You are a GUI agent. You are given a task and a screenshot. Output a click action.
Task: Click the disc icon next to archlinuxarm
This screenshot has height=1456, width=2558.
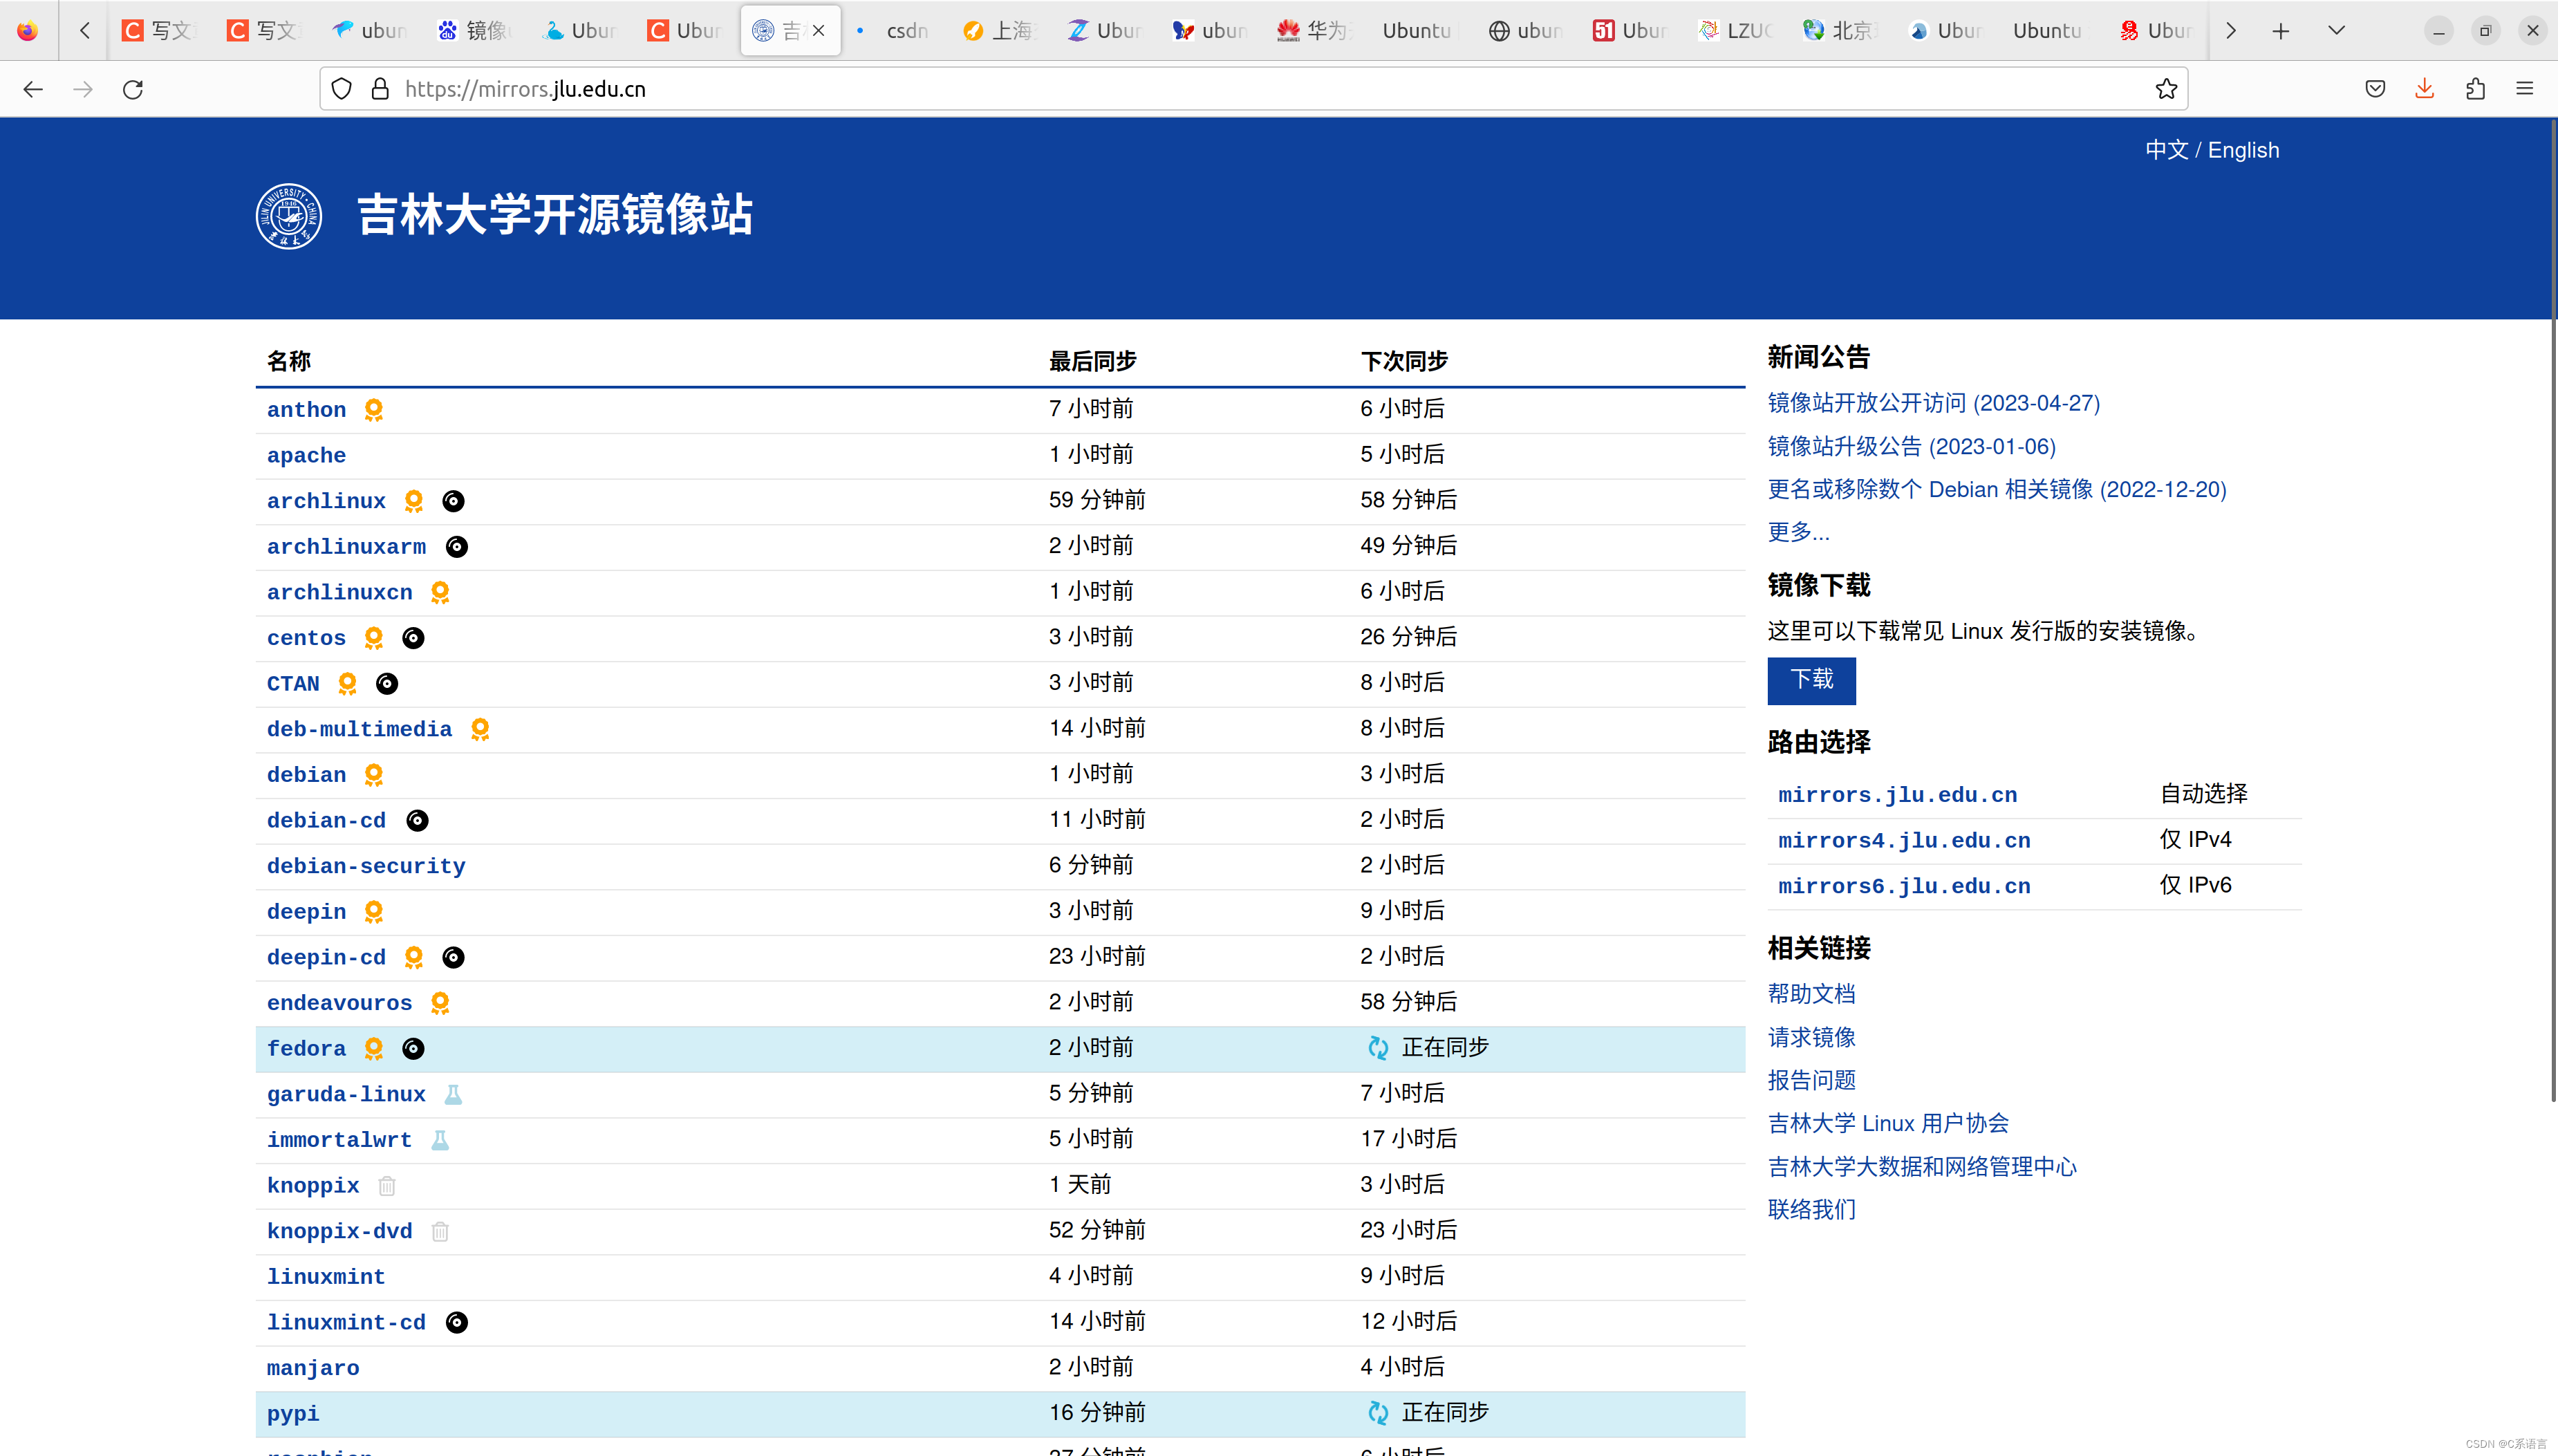[457, 547]
